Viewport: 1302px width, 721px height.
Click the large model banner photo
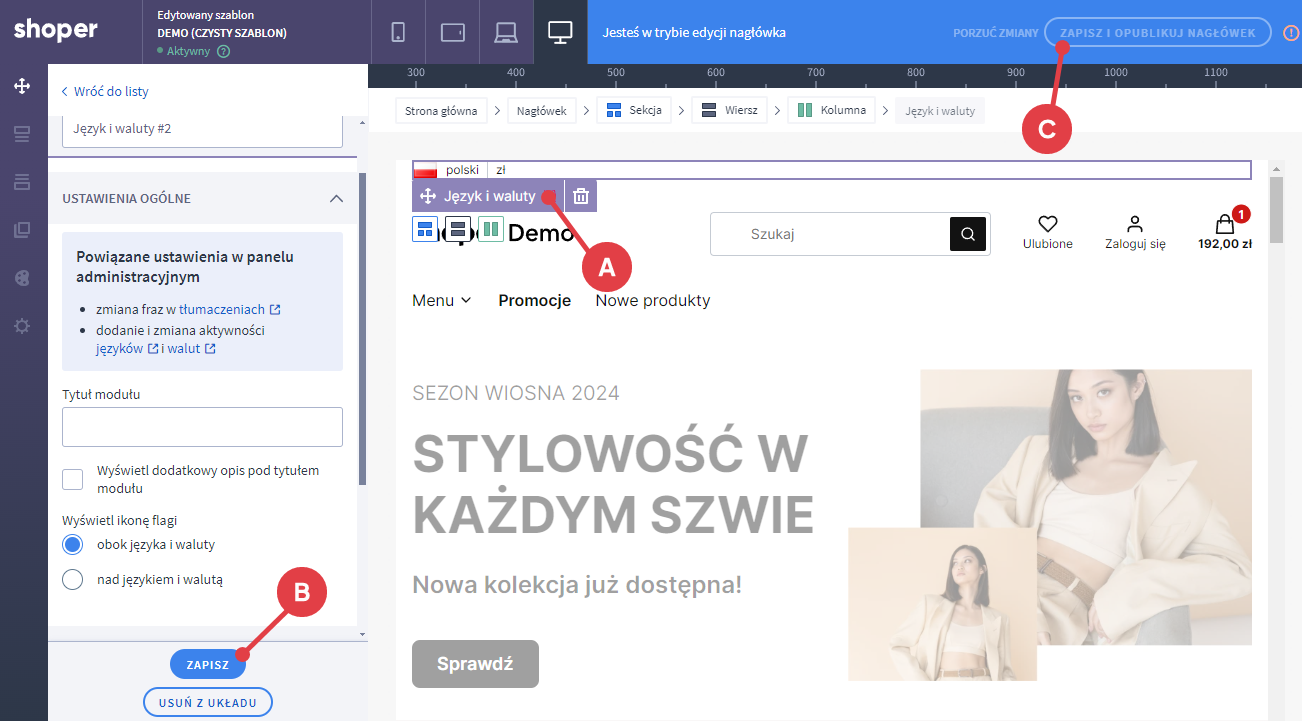coord(1086,507)
